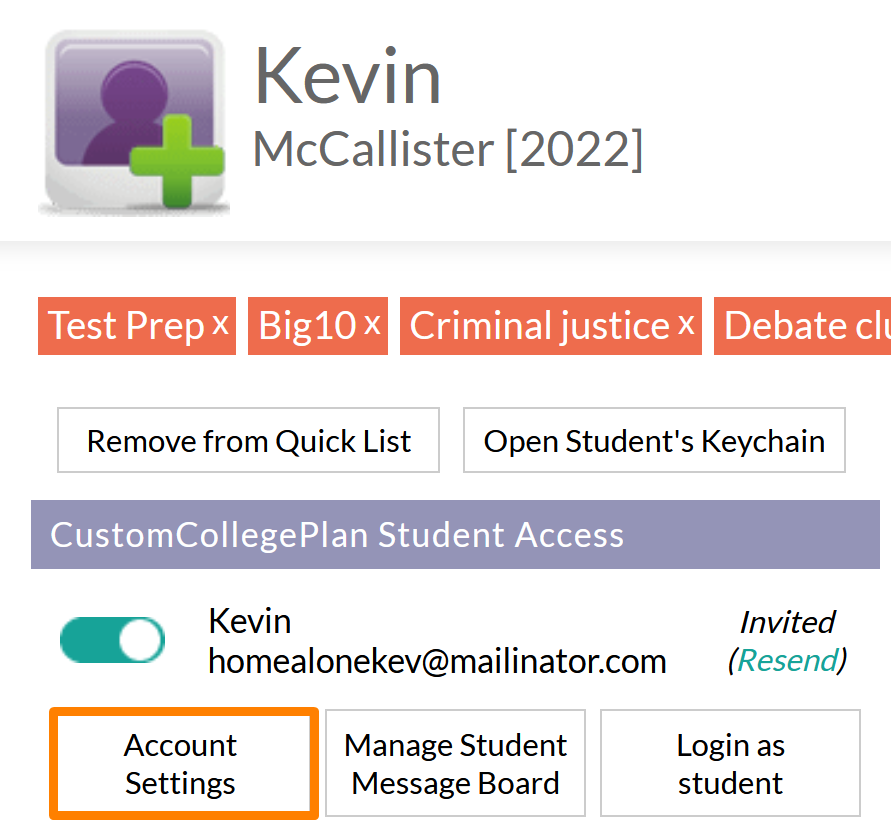Click the large Kevin name heading
The height and width of the screenshot is (828, 891).
(x=347, y=78)
